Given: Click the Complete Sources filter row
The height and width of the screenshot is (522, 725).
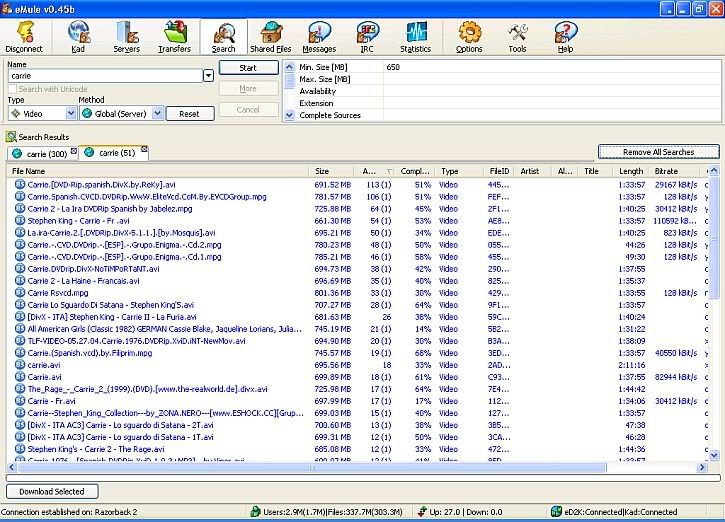Looking at the screenshot, I should [508, 115].
